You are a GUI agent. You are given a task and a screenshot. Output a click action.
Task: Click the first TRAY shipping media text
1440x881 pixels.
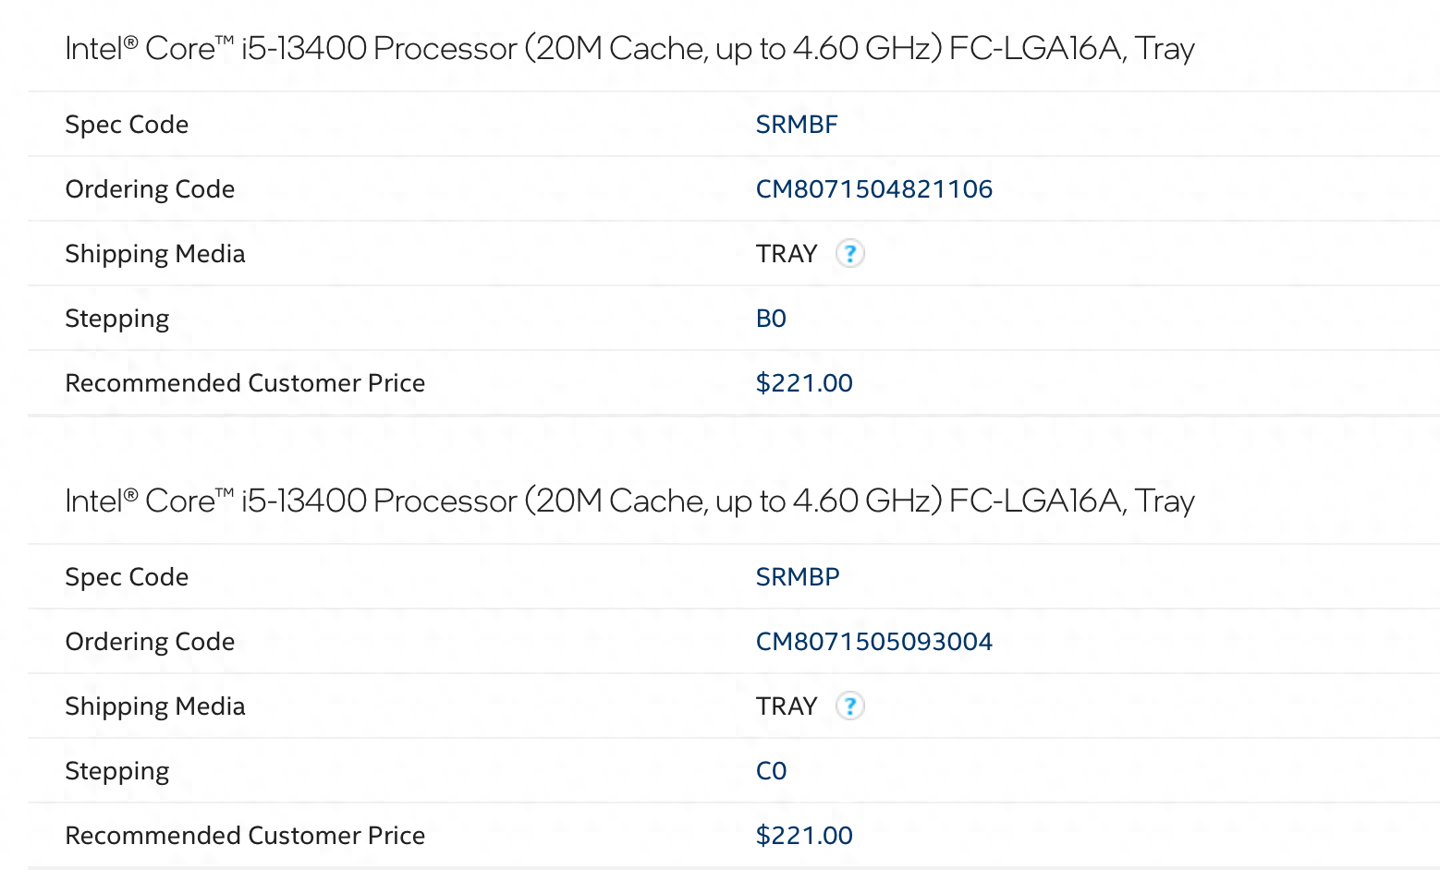pos(786,254)
